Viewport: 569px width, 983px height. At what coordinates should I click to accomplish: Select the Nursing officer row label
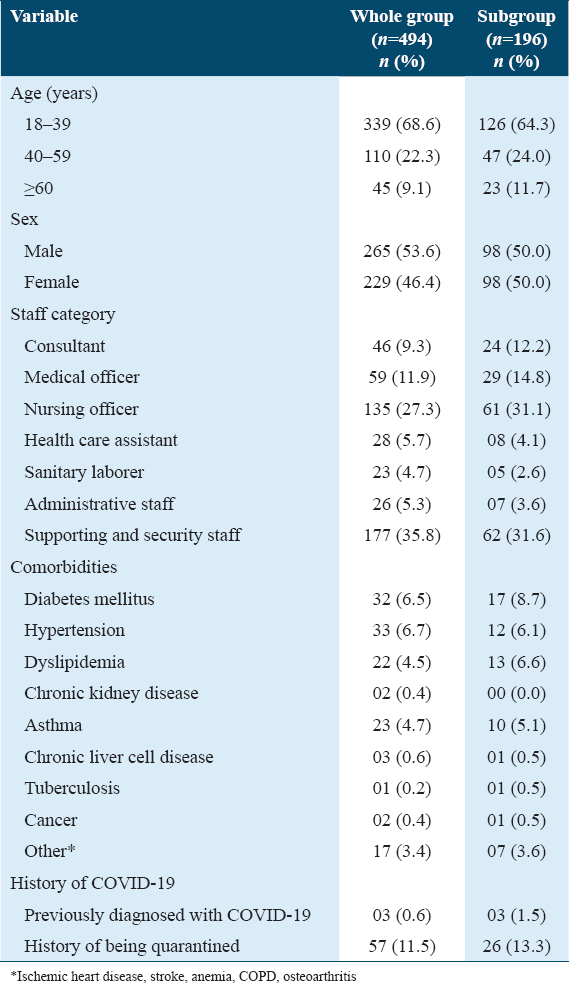pos(81,409)
